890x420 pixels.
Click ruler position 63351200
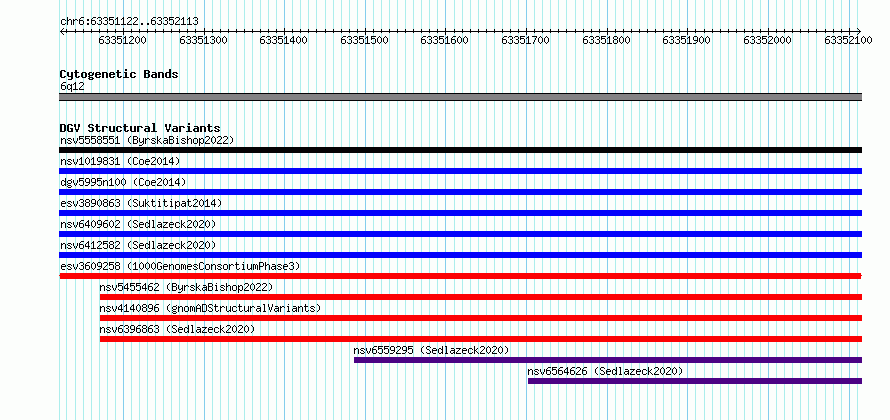(x=122, y=41)
